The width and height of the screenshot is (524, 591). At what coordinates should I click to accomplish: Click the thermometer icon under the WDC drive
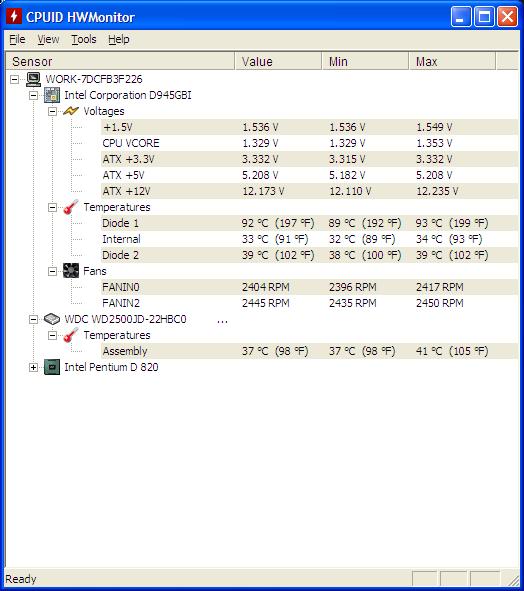tap(71, 335)
